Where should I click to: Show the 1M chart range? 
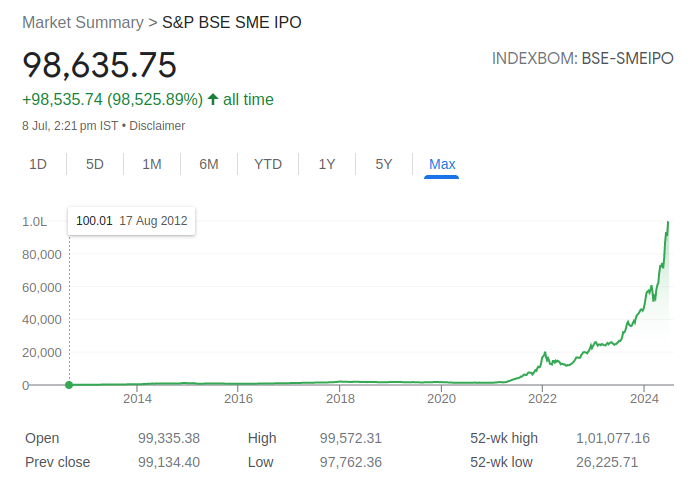[x=152, y=164]
